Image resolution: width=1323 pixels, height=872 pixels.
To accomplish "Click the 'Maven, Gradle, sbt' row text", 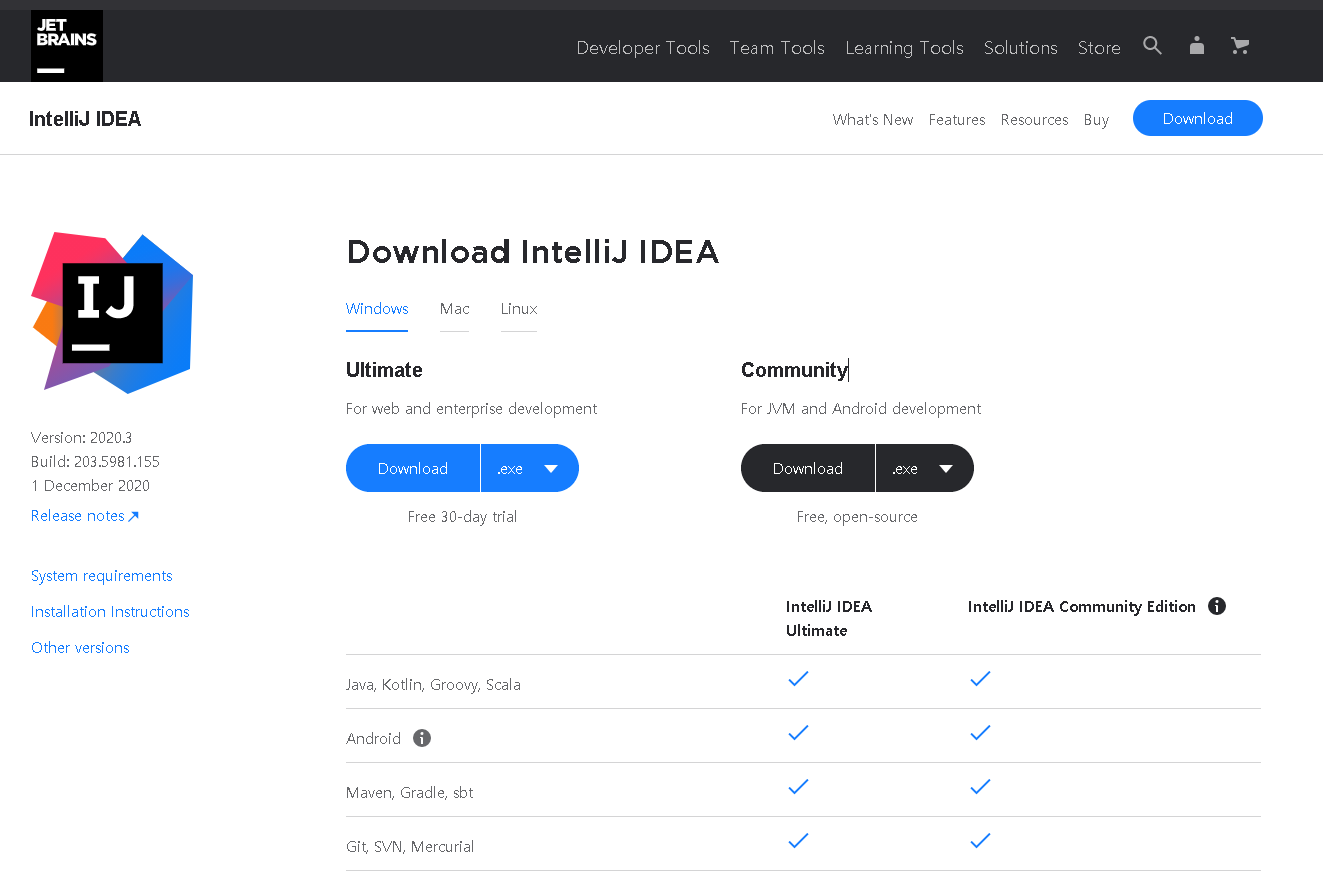I will [410, 793].
